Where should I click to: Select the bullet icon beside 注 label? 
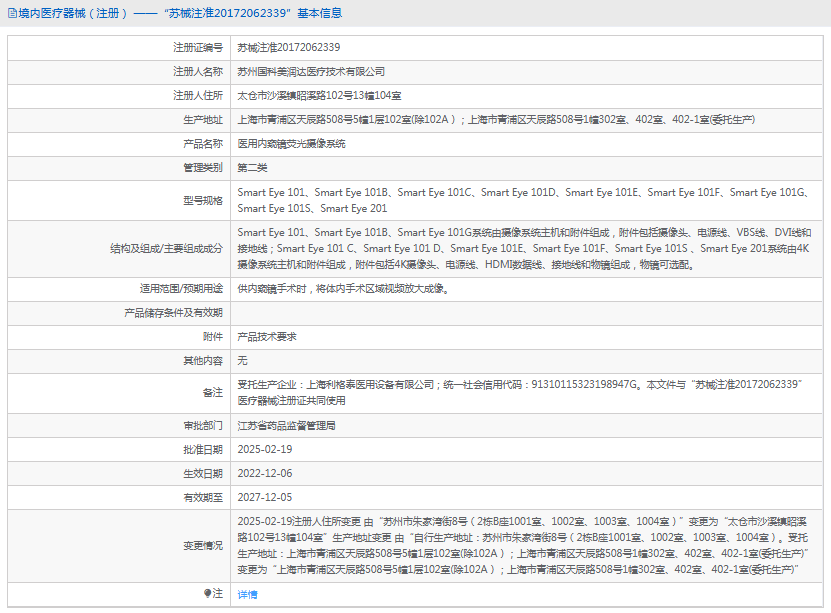click(208, 593)
